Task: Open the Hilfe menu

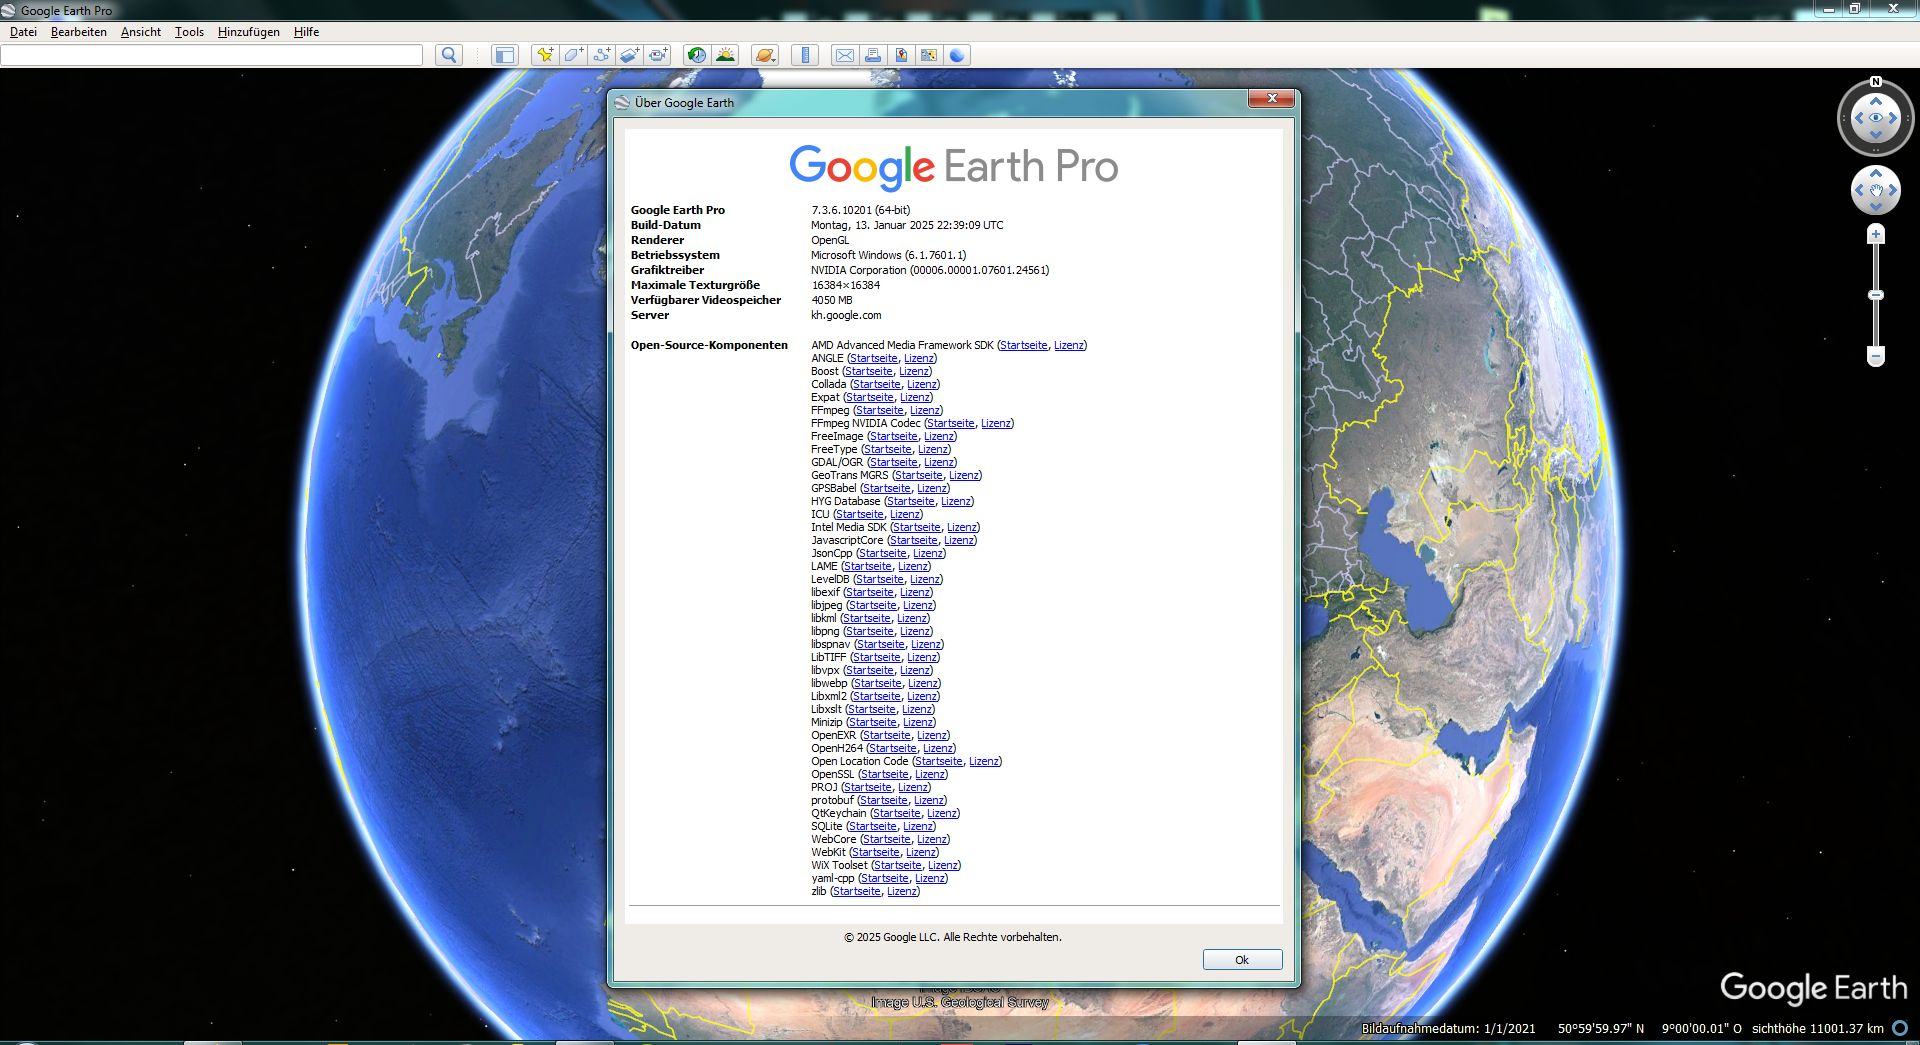Action: click(x=306, y=32)
